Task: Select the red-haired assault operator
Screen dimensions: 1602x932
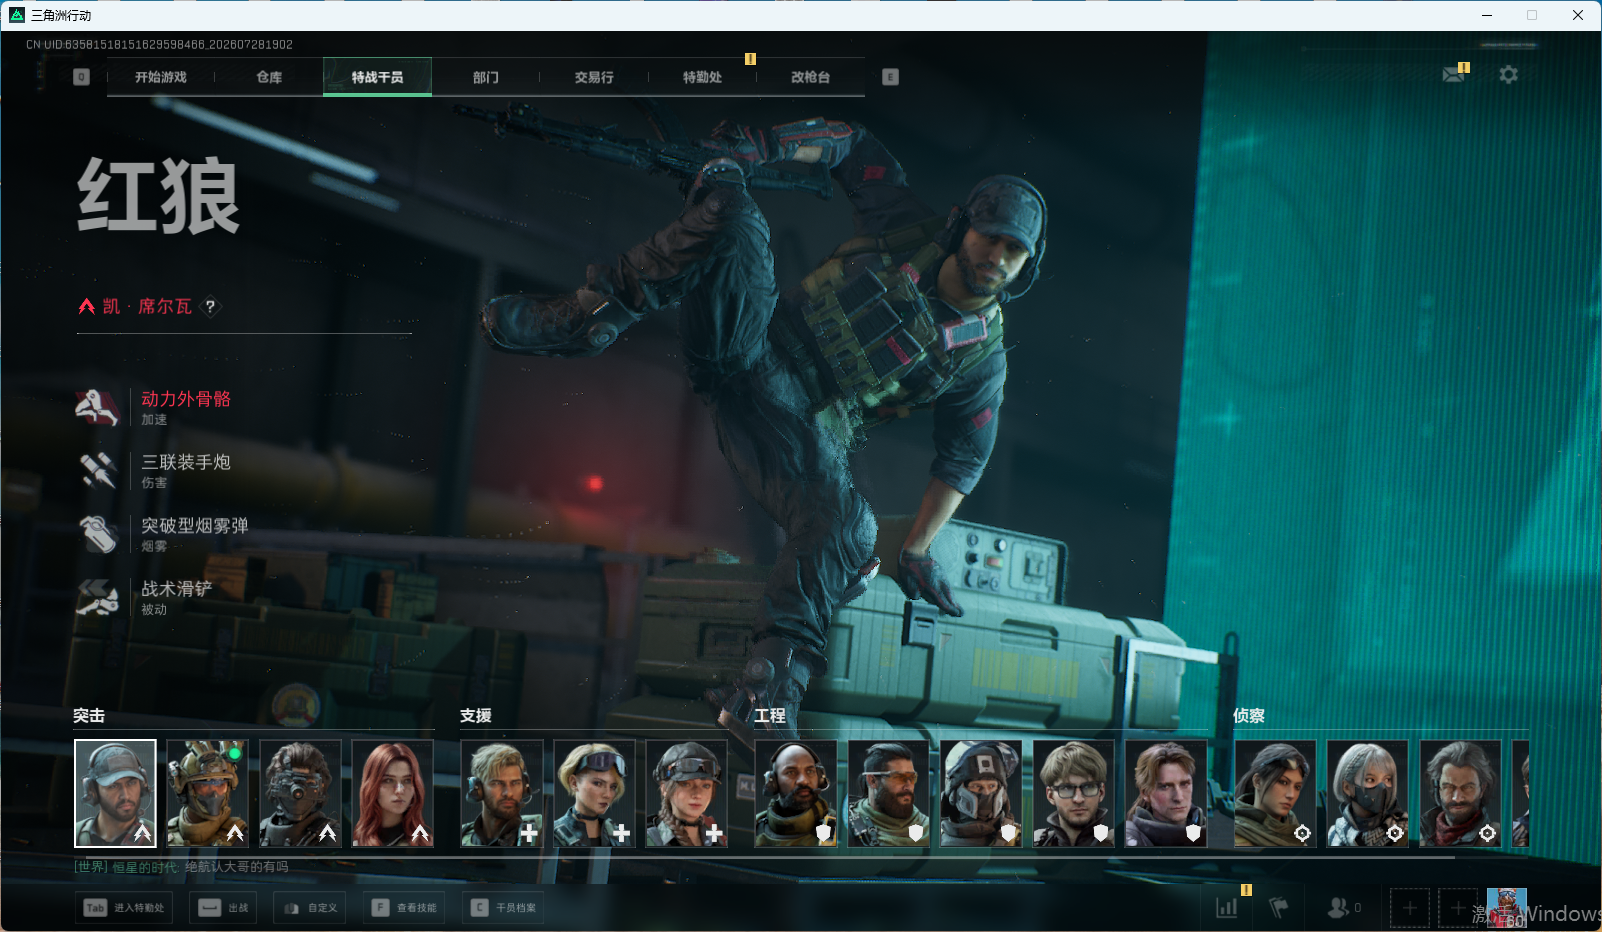Action: pos(392,793)
